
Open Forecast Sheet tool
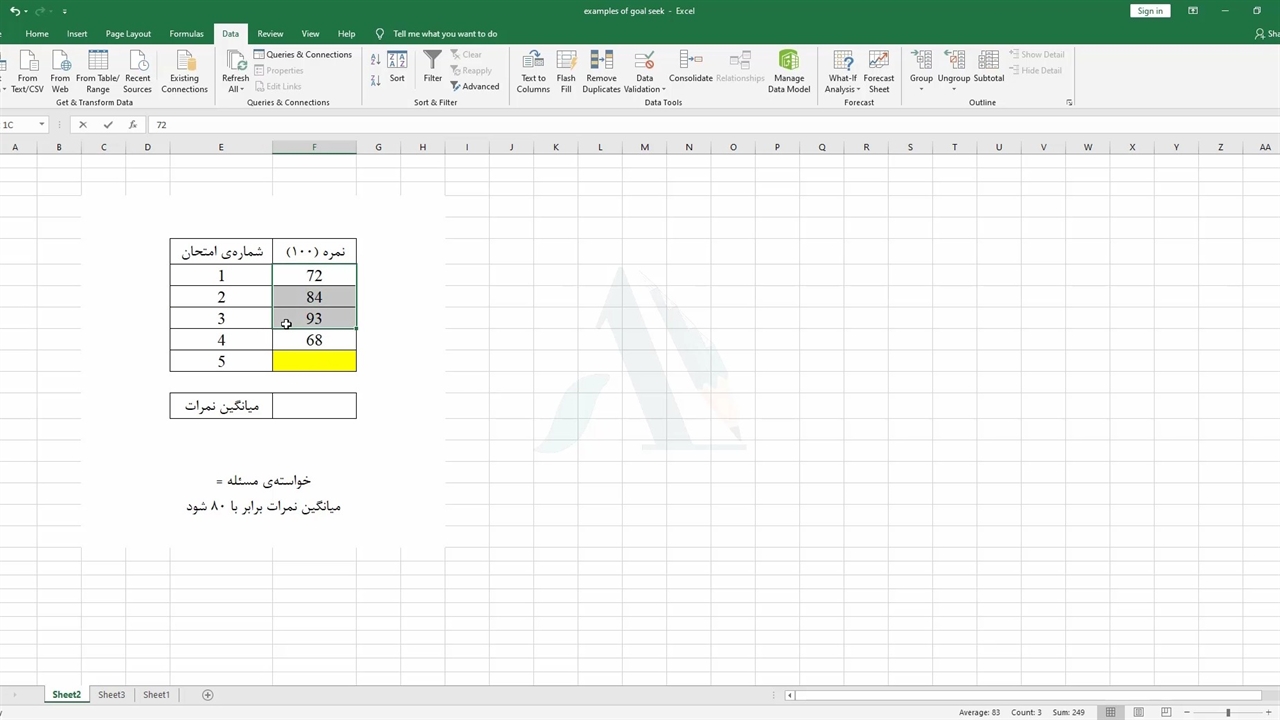click(x=878, y=70)
